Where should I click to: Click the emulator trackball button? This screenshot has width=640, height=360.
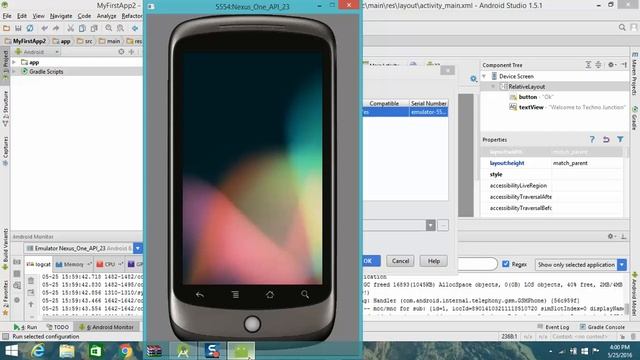[252, 324]
